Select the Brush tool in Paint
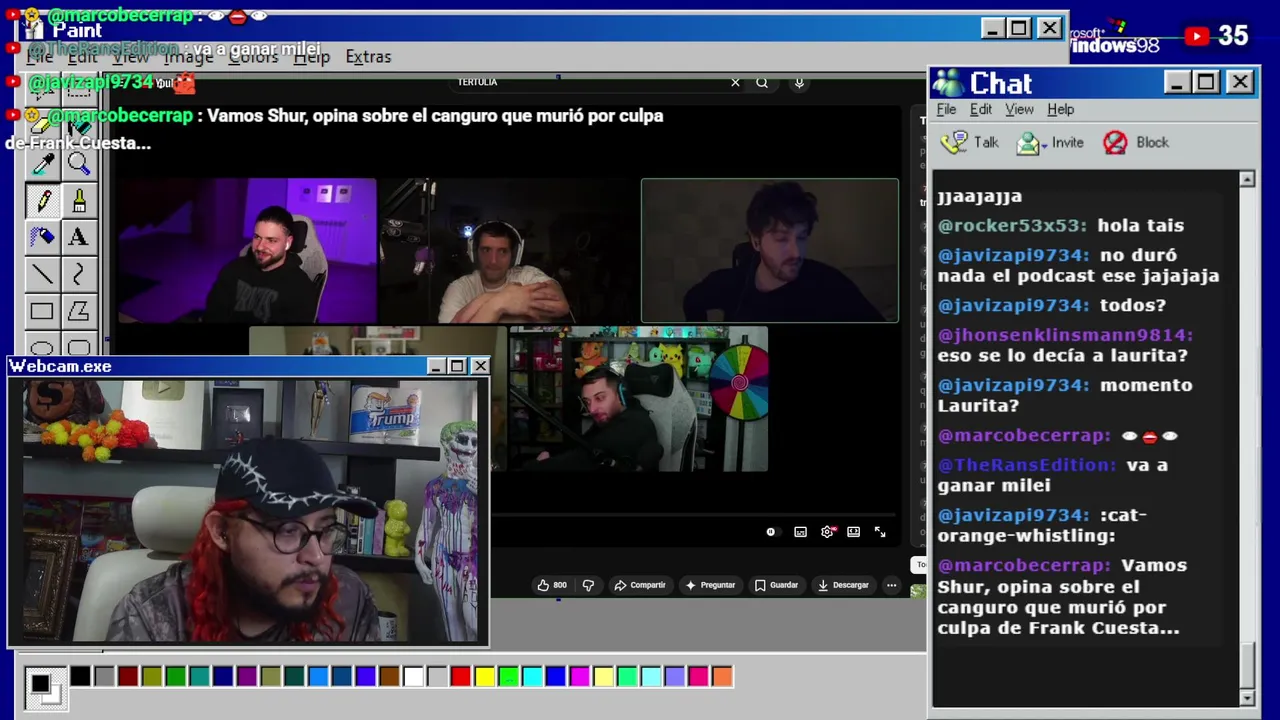This screenshot has width=1280, height=720. (78, 201)
